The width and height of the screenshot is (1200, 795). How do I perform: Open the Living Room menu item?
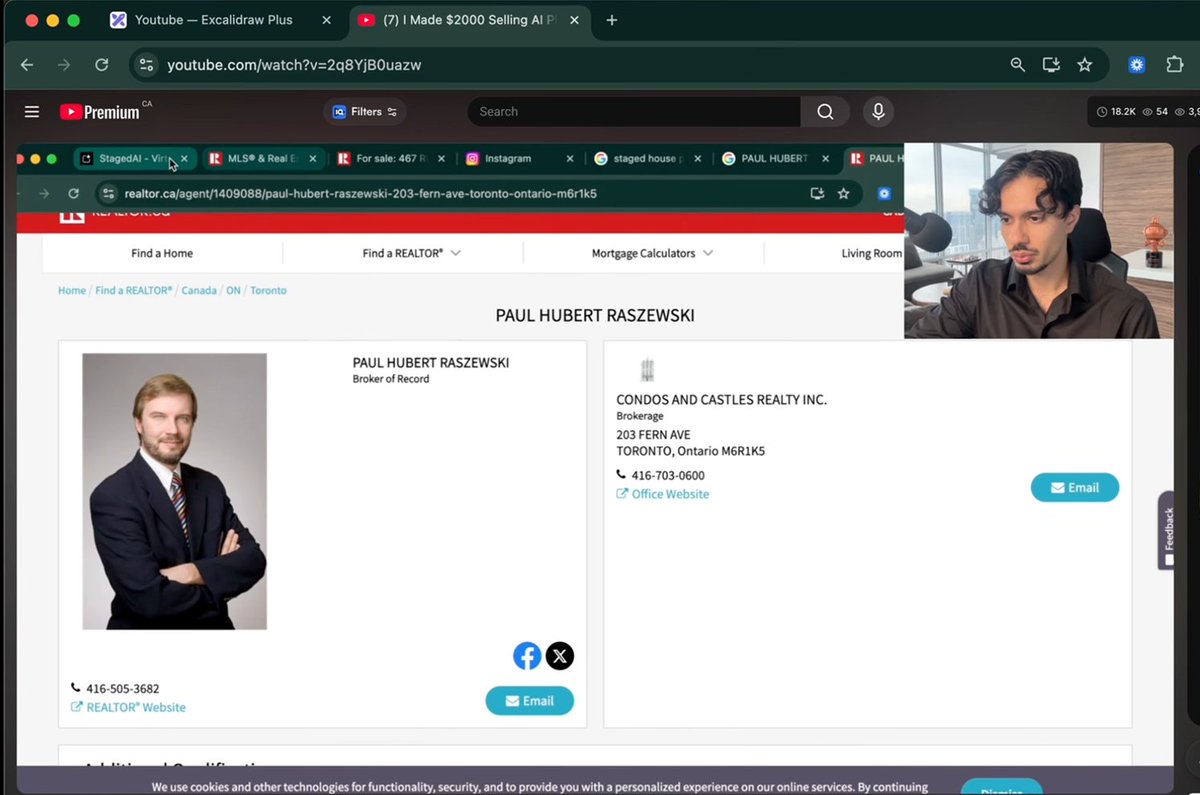(x=872, y=254)
